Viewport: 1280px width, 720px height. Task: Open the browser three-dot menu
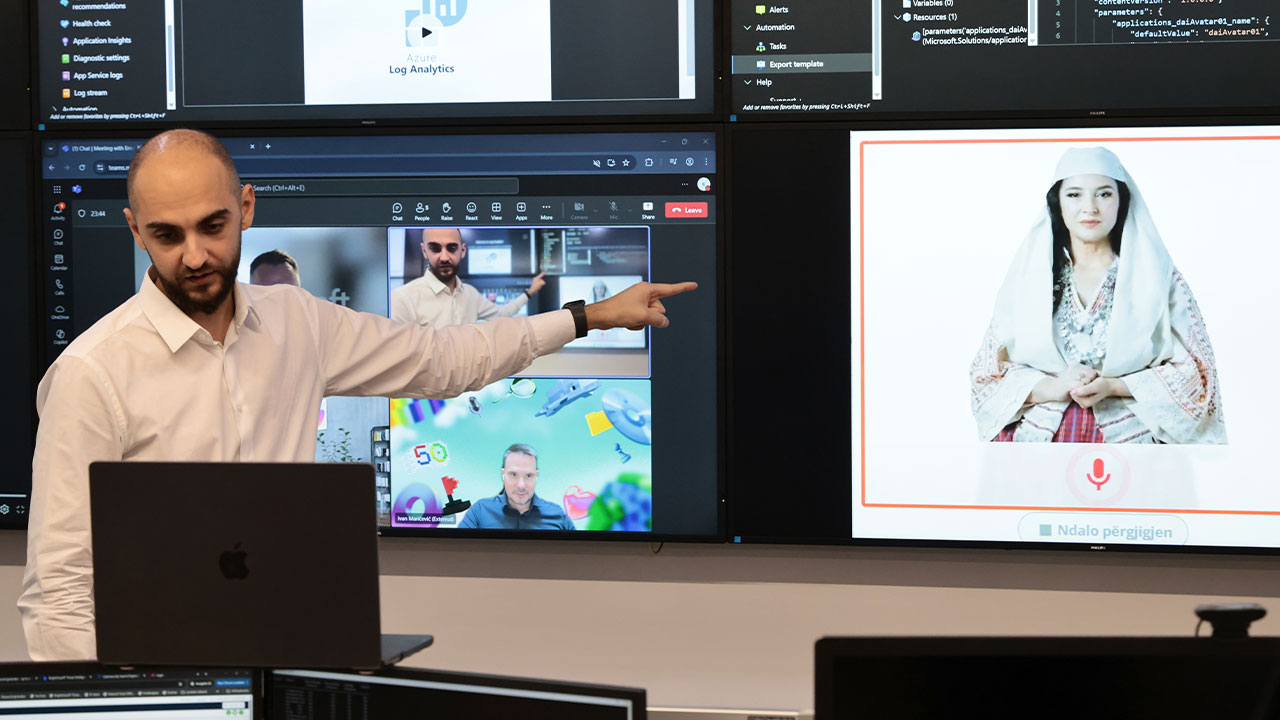click(706, 162)
